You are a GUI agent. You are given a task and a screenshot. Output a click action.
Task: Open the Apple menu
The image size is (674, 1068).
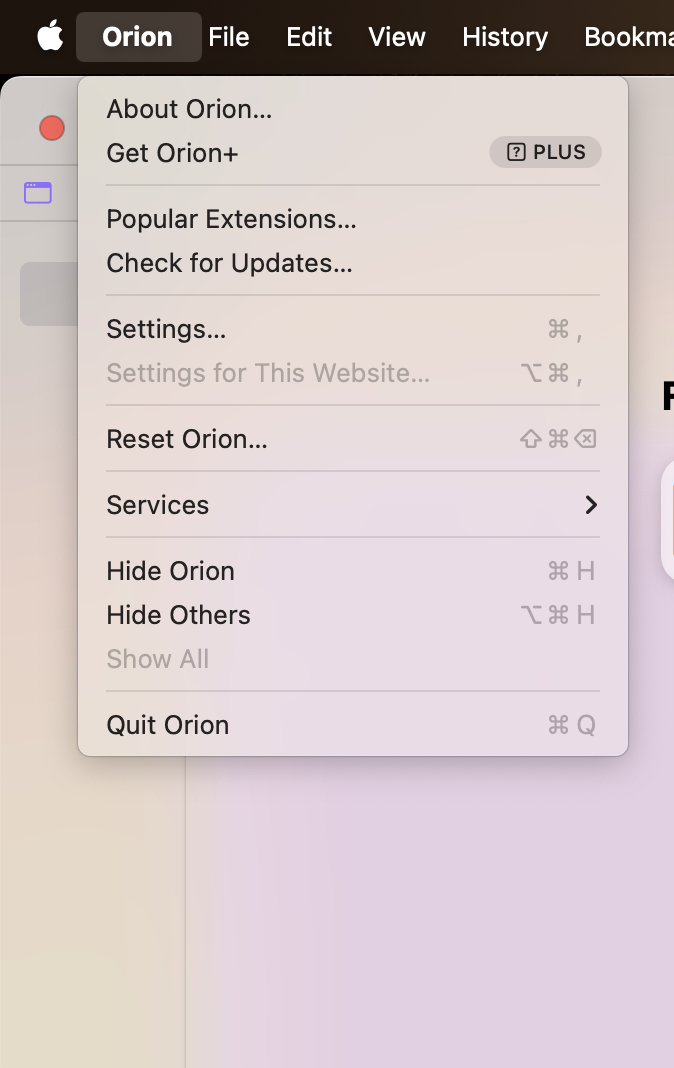point(50,37)
